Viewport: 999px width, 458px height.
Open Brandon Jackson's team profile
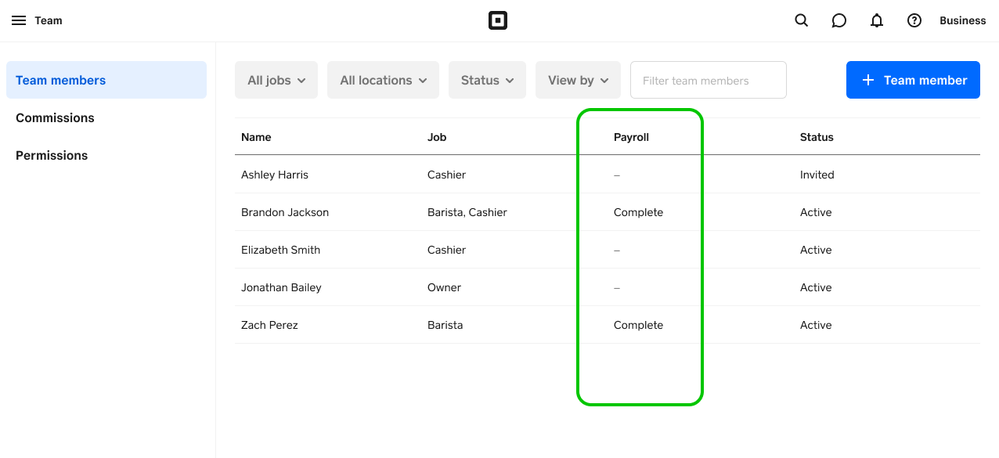coord(285,213)
